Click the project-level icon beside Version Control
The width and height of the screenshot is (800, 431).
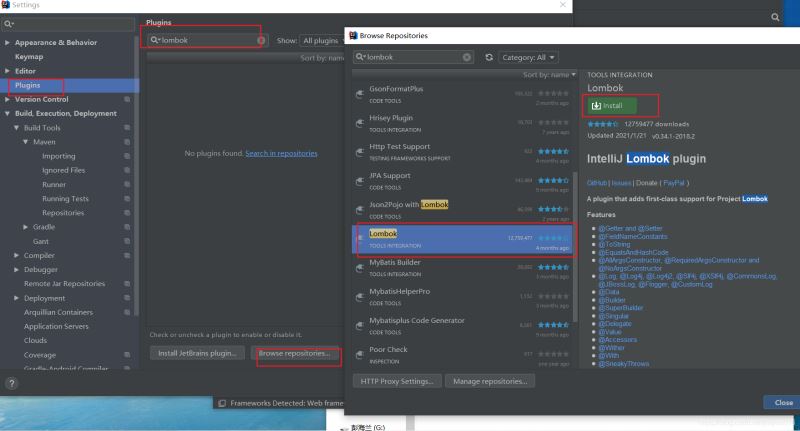(127, 99)
